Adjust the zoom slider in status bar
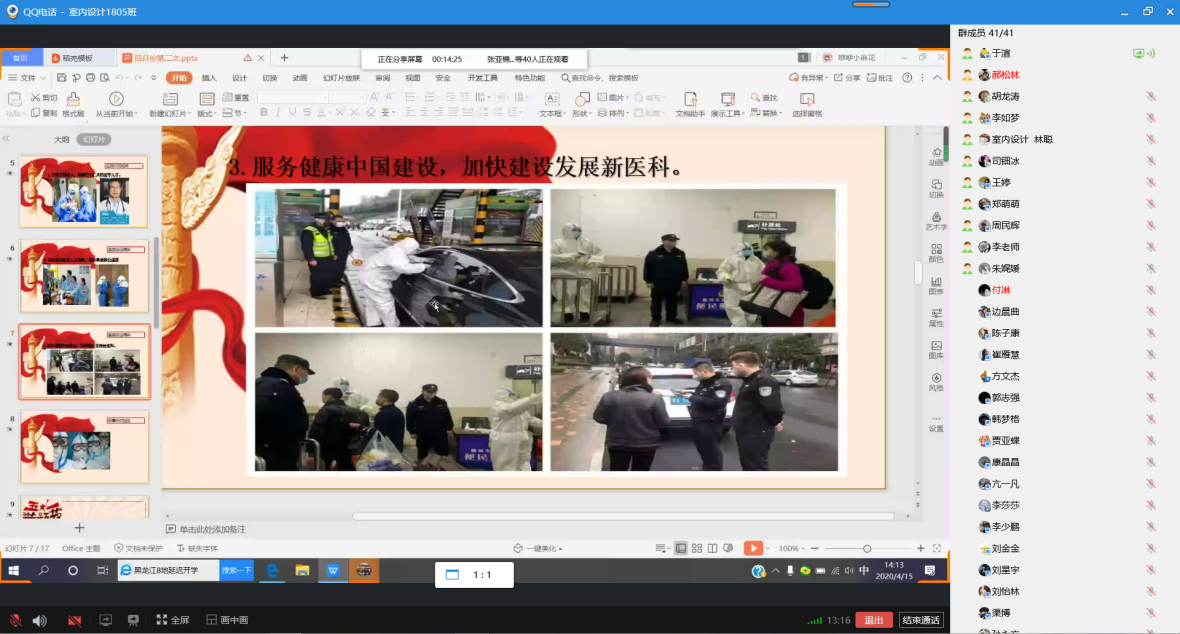This screenshot has height=634, width=1180. pos(866,548)
